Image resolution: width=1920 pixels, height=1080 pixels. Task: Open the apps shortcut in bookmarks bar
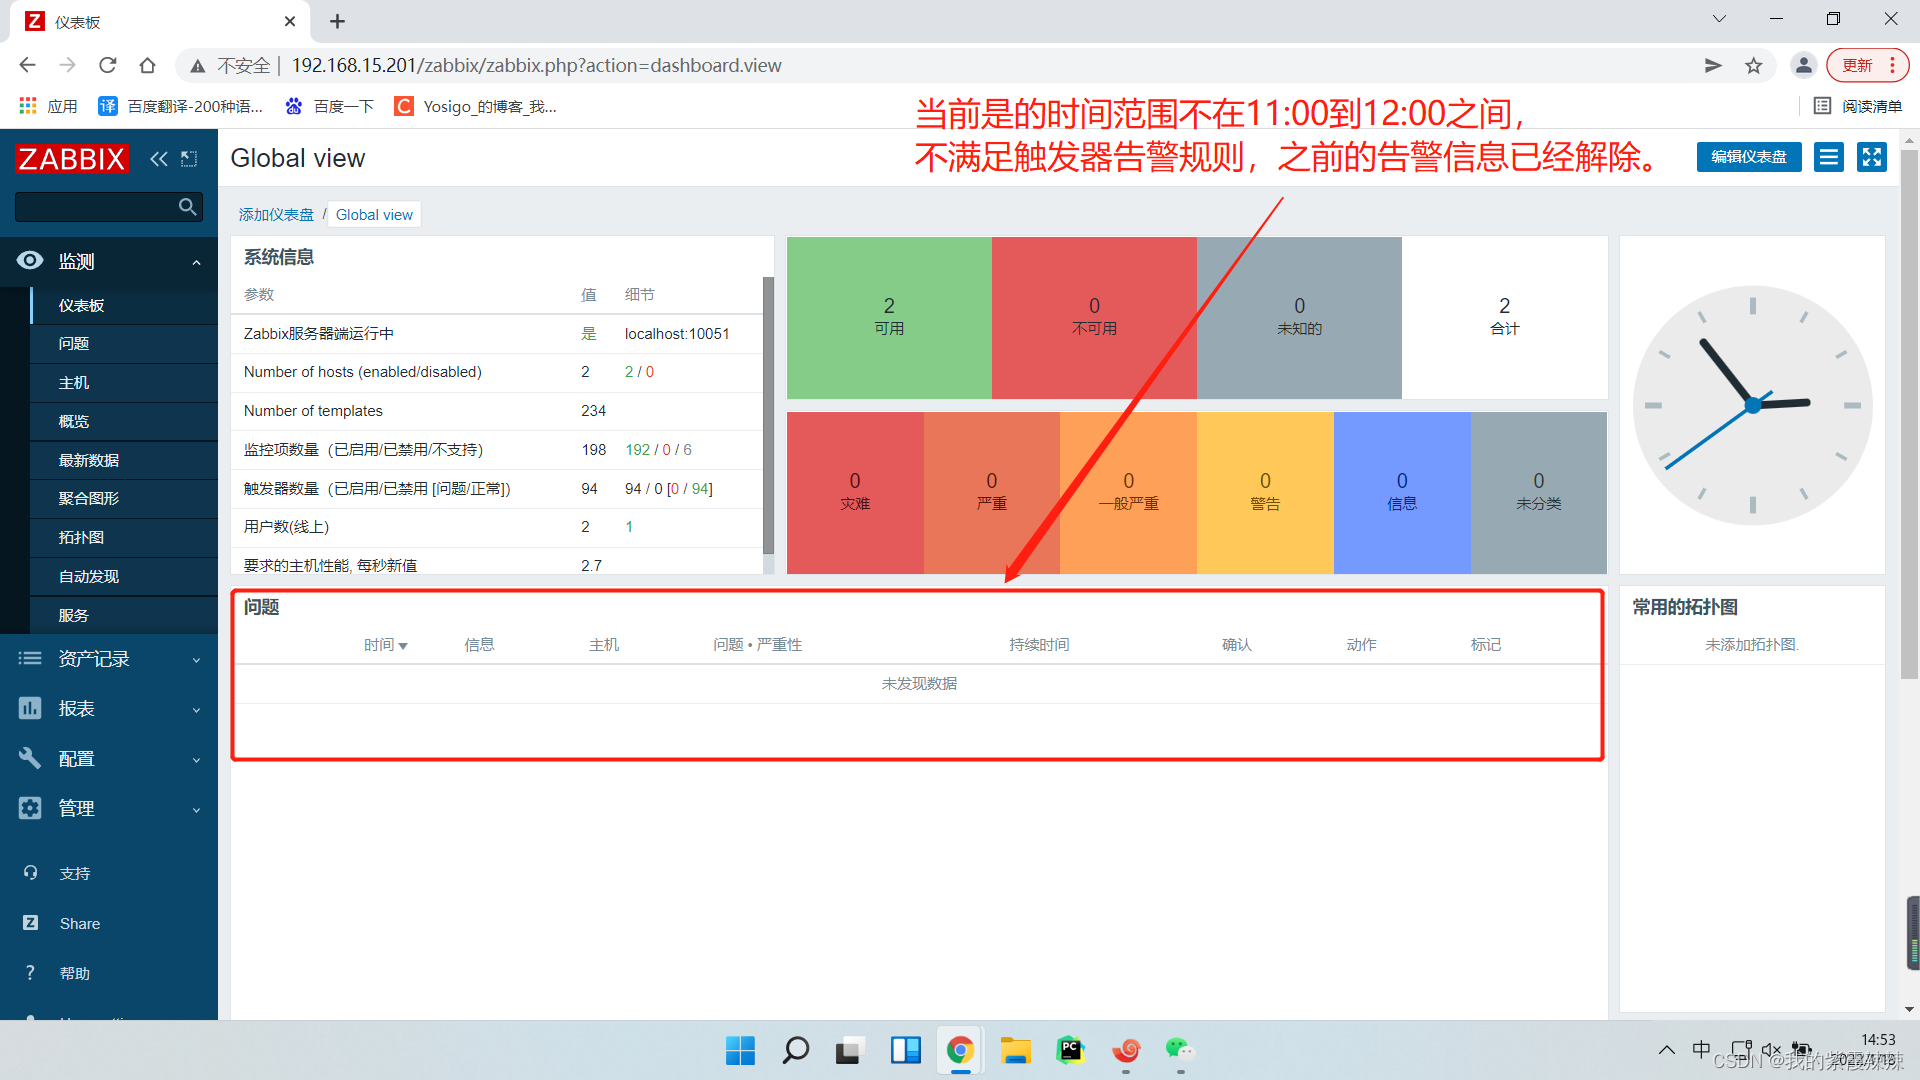[x=48, y=106]
